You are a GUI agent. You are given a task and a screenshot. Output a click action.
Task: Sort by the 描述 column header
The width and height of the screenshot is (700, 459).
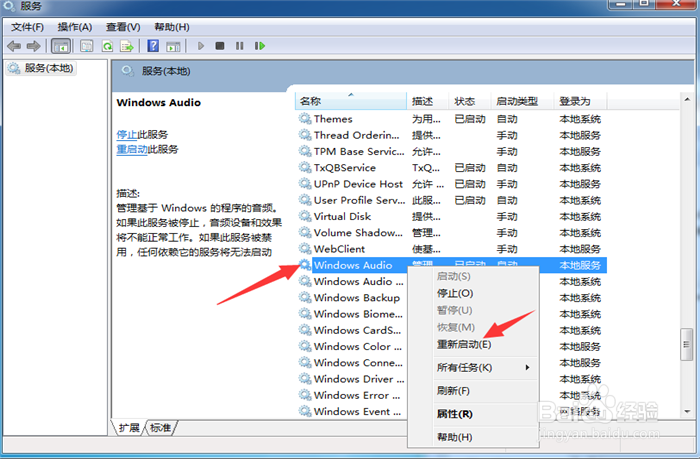427,101
